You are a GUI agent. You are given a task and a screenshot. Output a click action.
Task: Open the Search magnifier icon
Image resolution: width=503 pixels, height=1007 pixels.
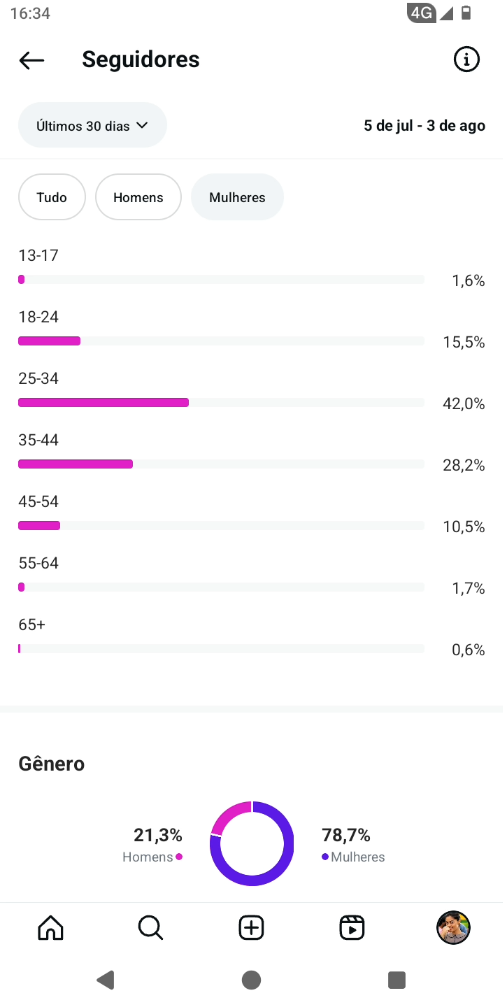151,928
